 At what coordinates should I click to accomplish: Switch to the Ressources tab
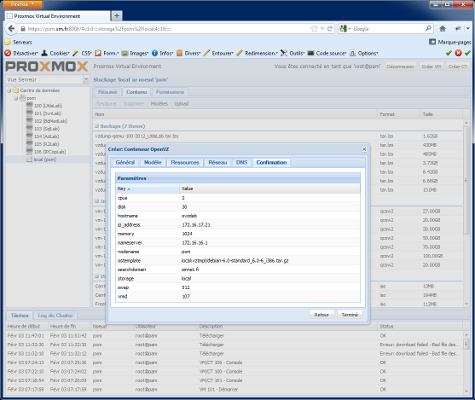(x=185, y=162)
